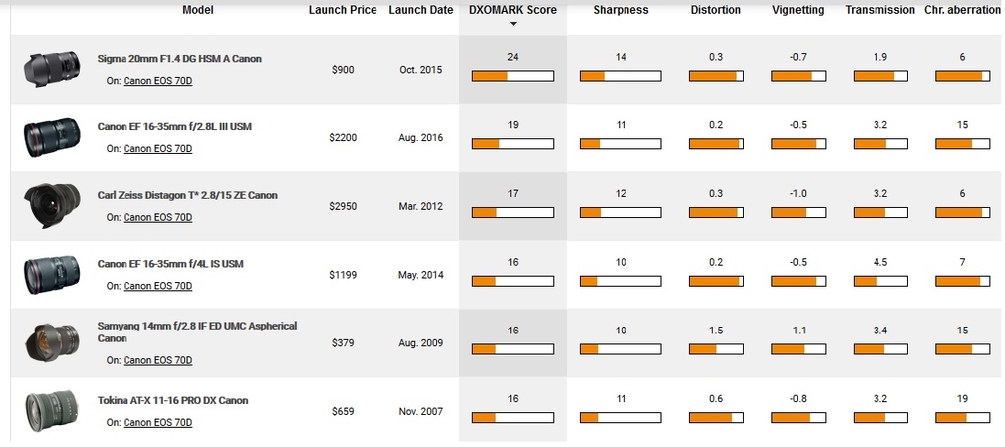Click DXOMARK Score column header text
The image size is (1005, 447).
[x=513, y=10]
